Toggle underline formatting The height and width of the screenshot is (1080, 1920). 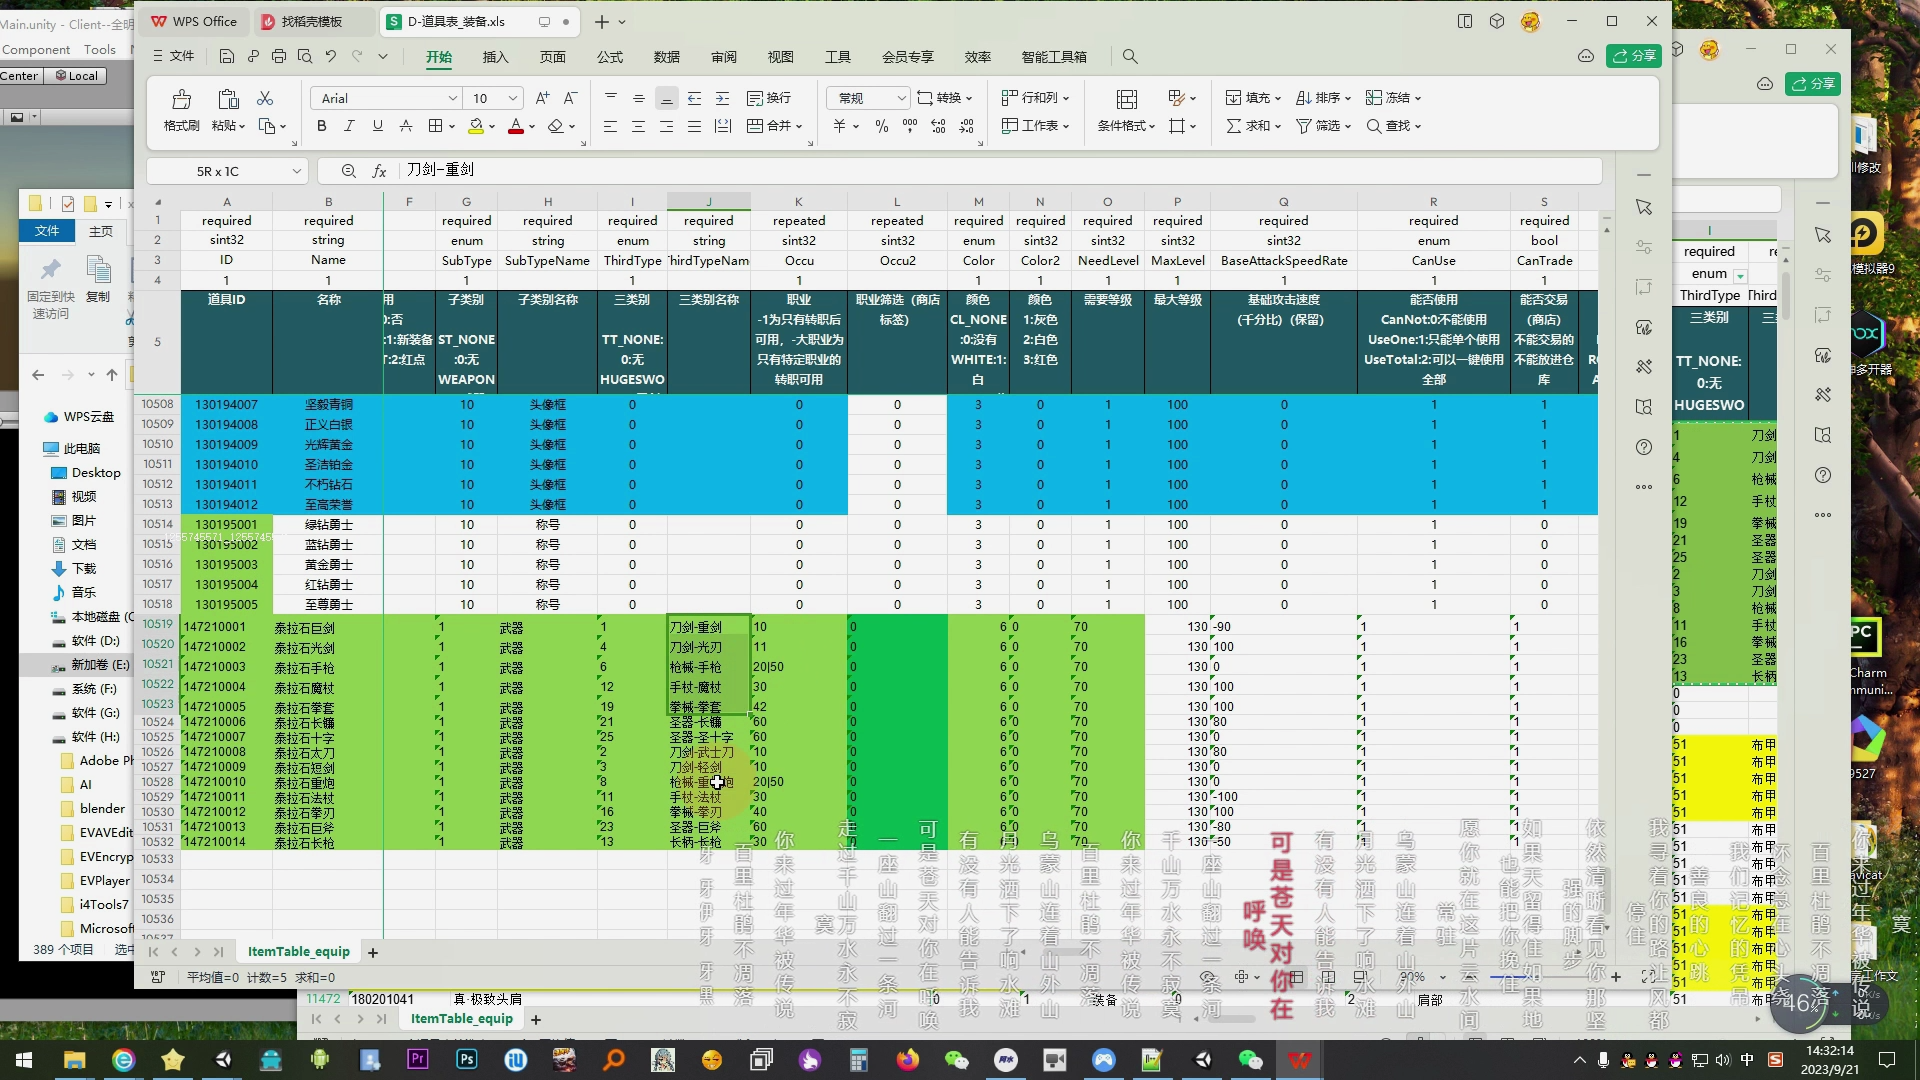pyautogui.click(x=377, y=126)
